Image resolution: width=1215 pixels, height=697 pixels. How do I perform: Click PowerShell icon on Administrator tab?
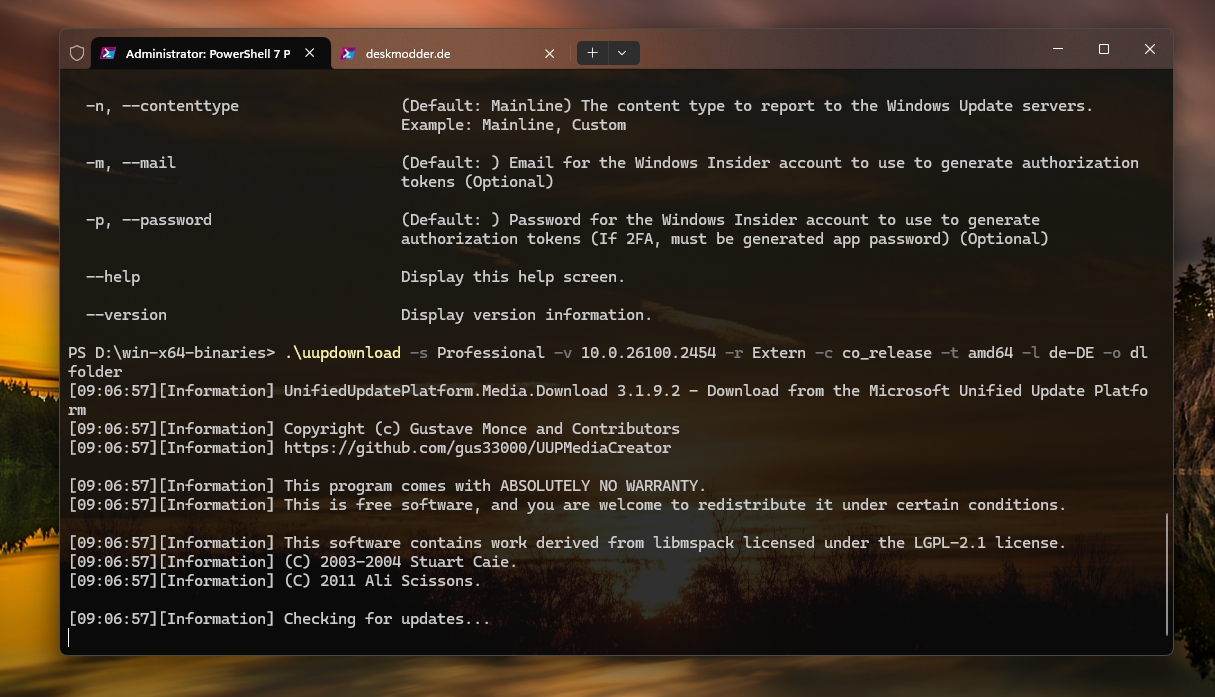(108, 53)
